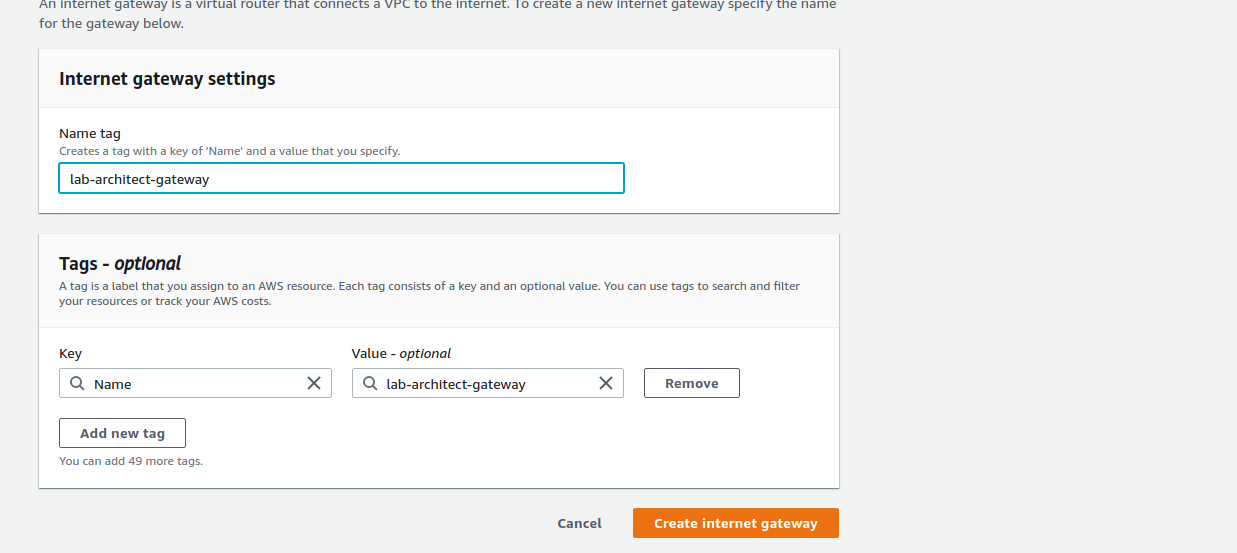The image size is (1237, 553).
Task: Click the 'Internet gateway settings' heading
Action: 167,79
